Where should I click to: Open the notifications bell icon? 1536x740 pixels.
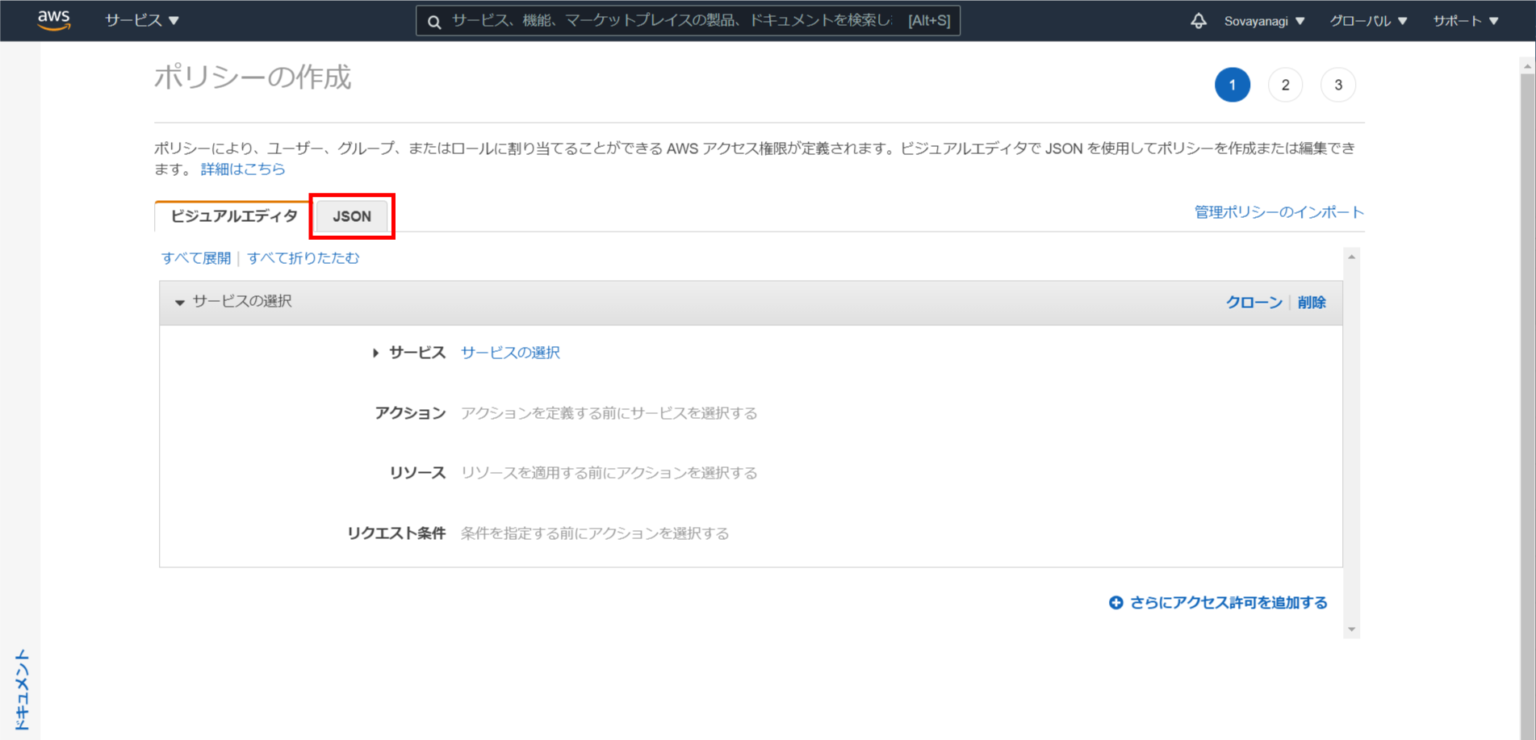click(1198, 20)
